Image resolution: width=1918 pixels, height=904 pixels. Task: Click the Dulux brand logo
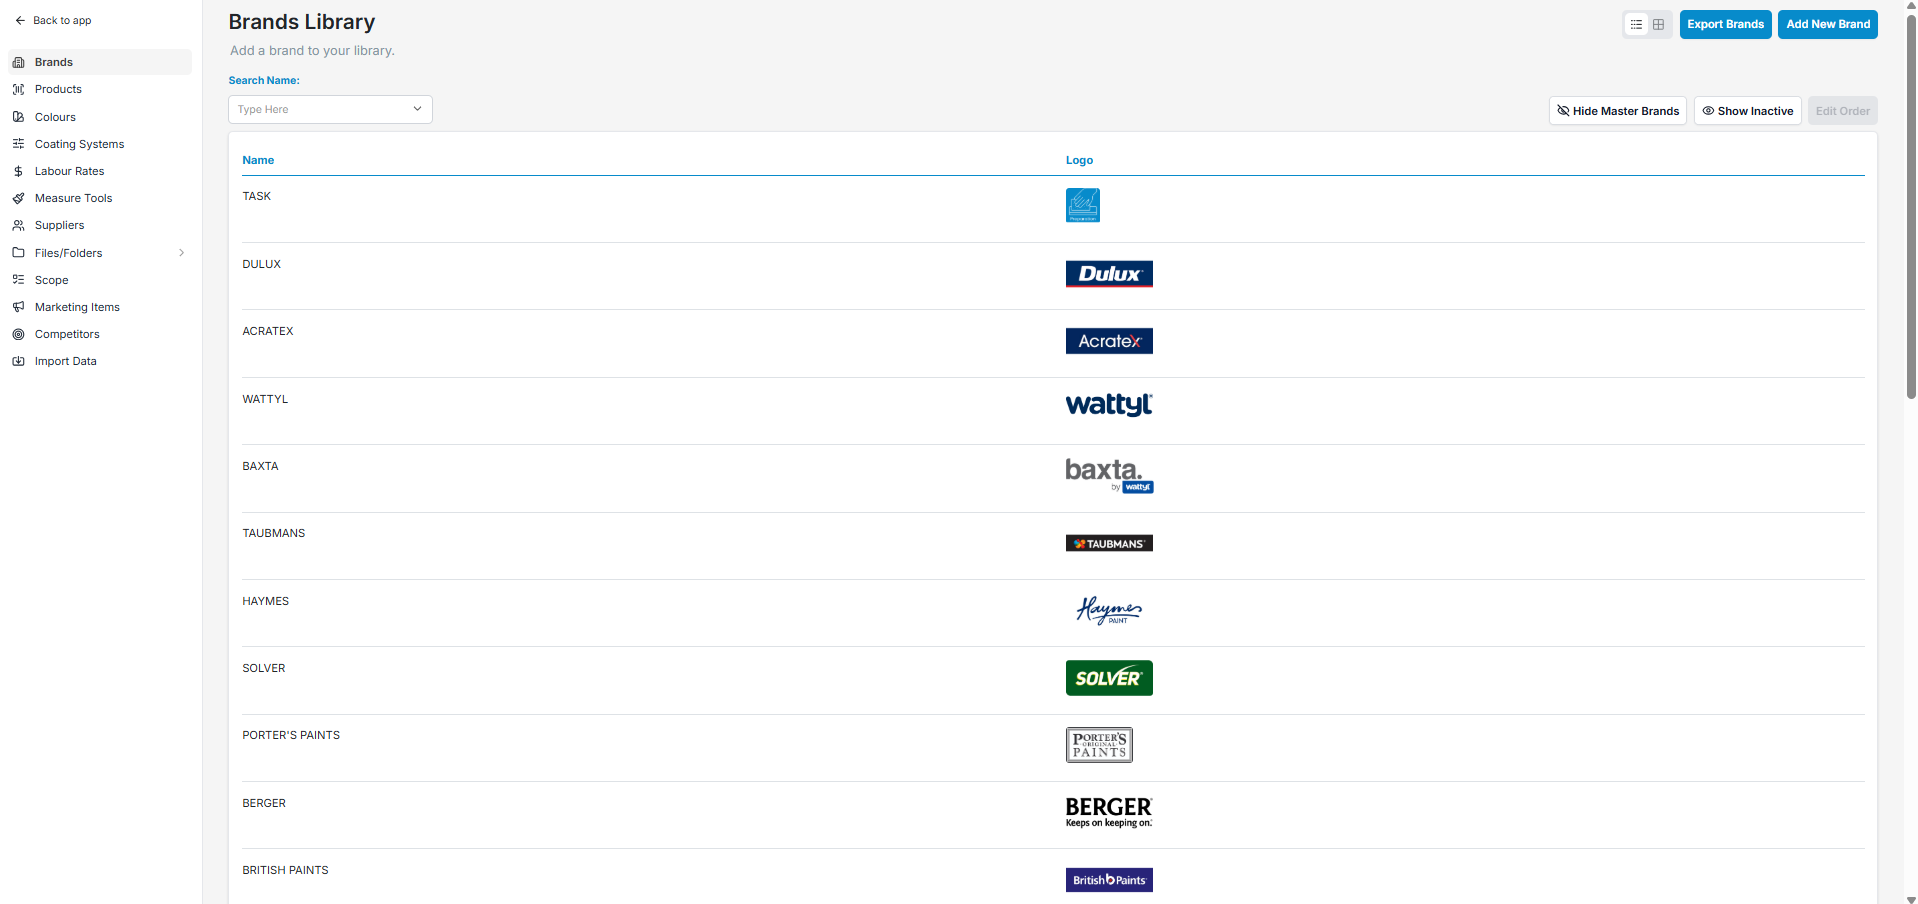click(x=1109, y=274)
